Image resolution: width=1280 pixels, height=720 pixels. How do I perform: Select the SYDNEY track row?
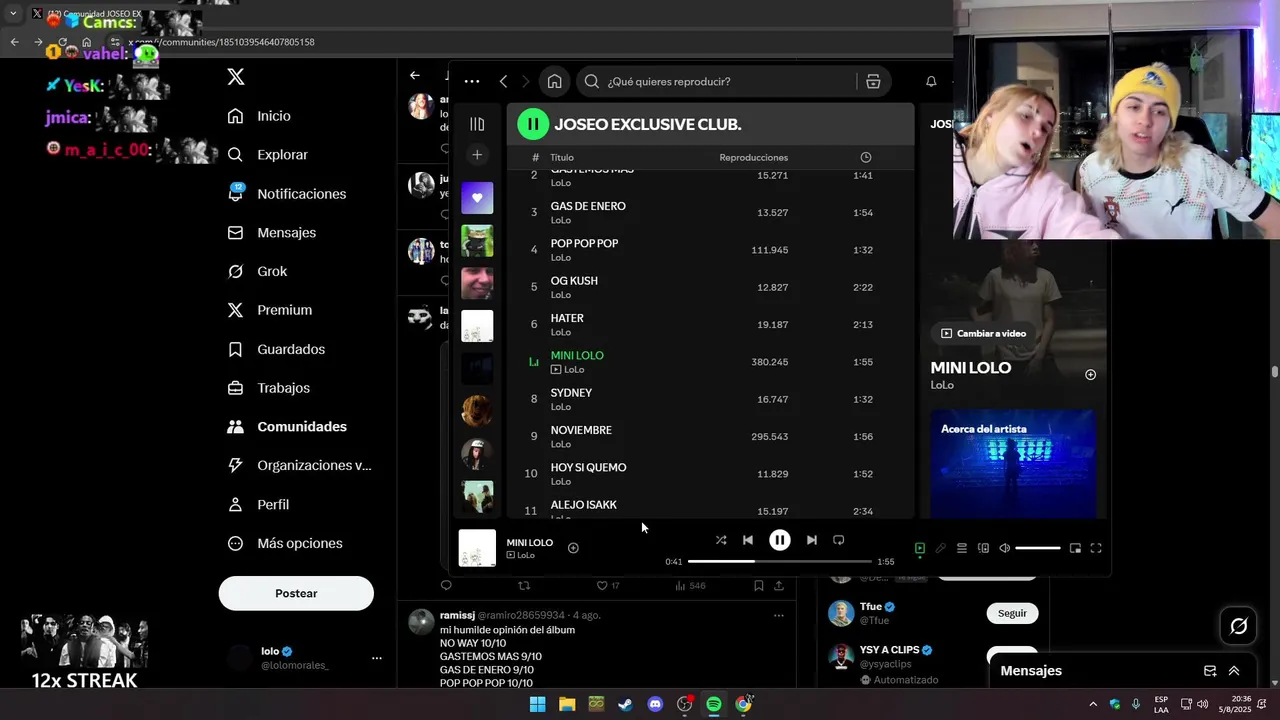click(x=710, y=399)
